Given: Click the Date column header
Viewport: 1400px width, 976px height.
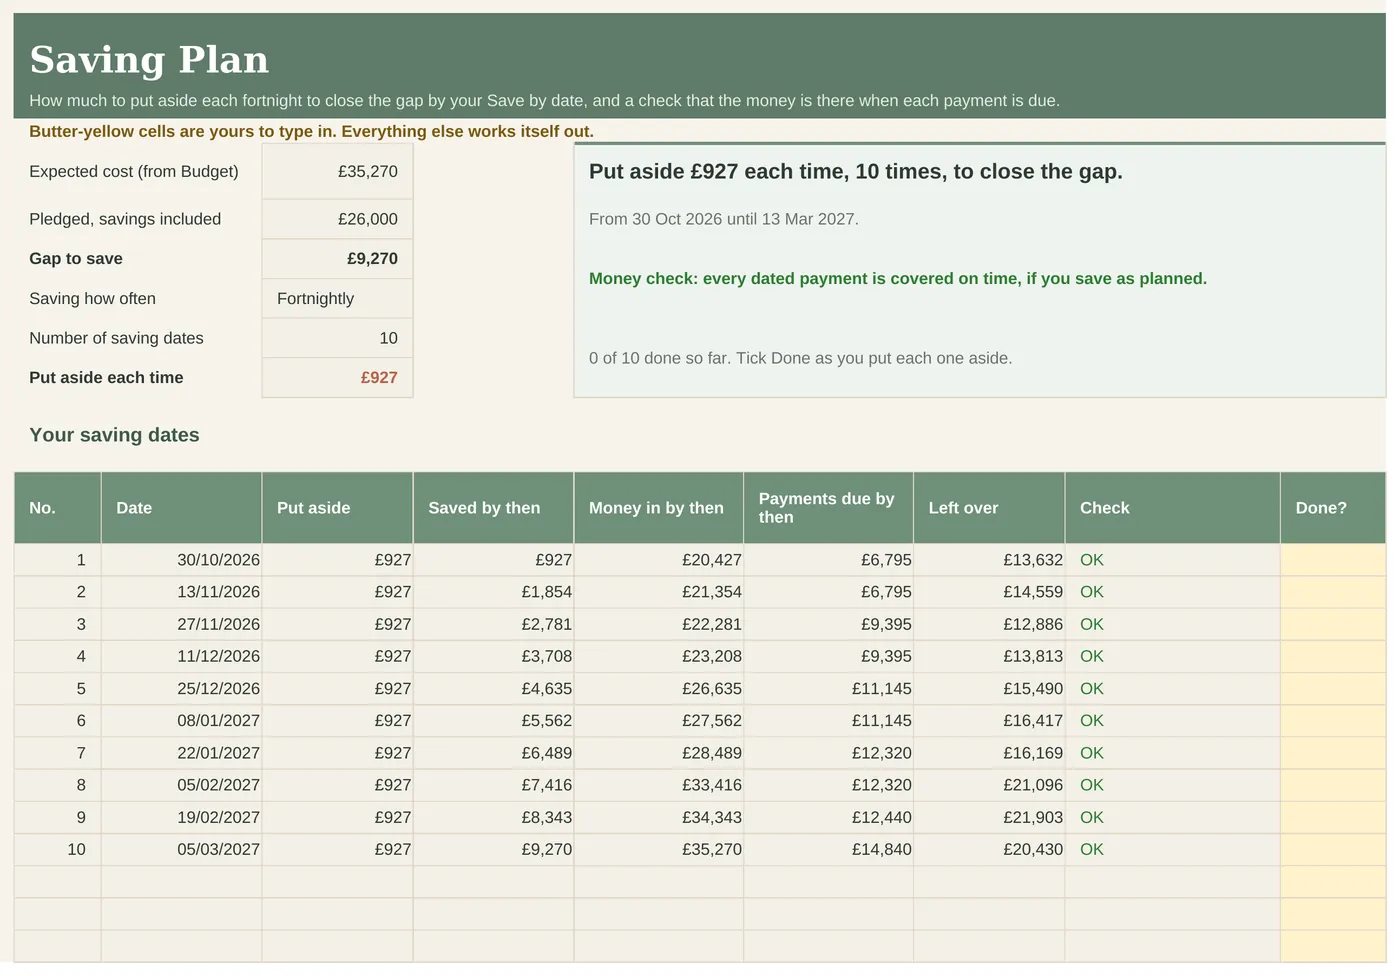Looking at the screenshot, I should pos(181,508).
